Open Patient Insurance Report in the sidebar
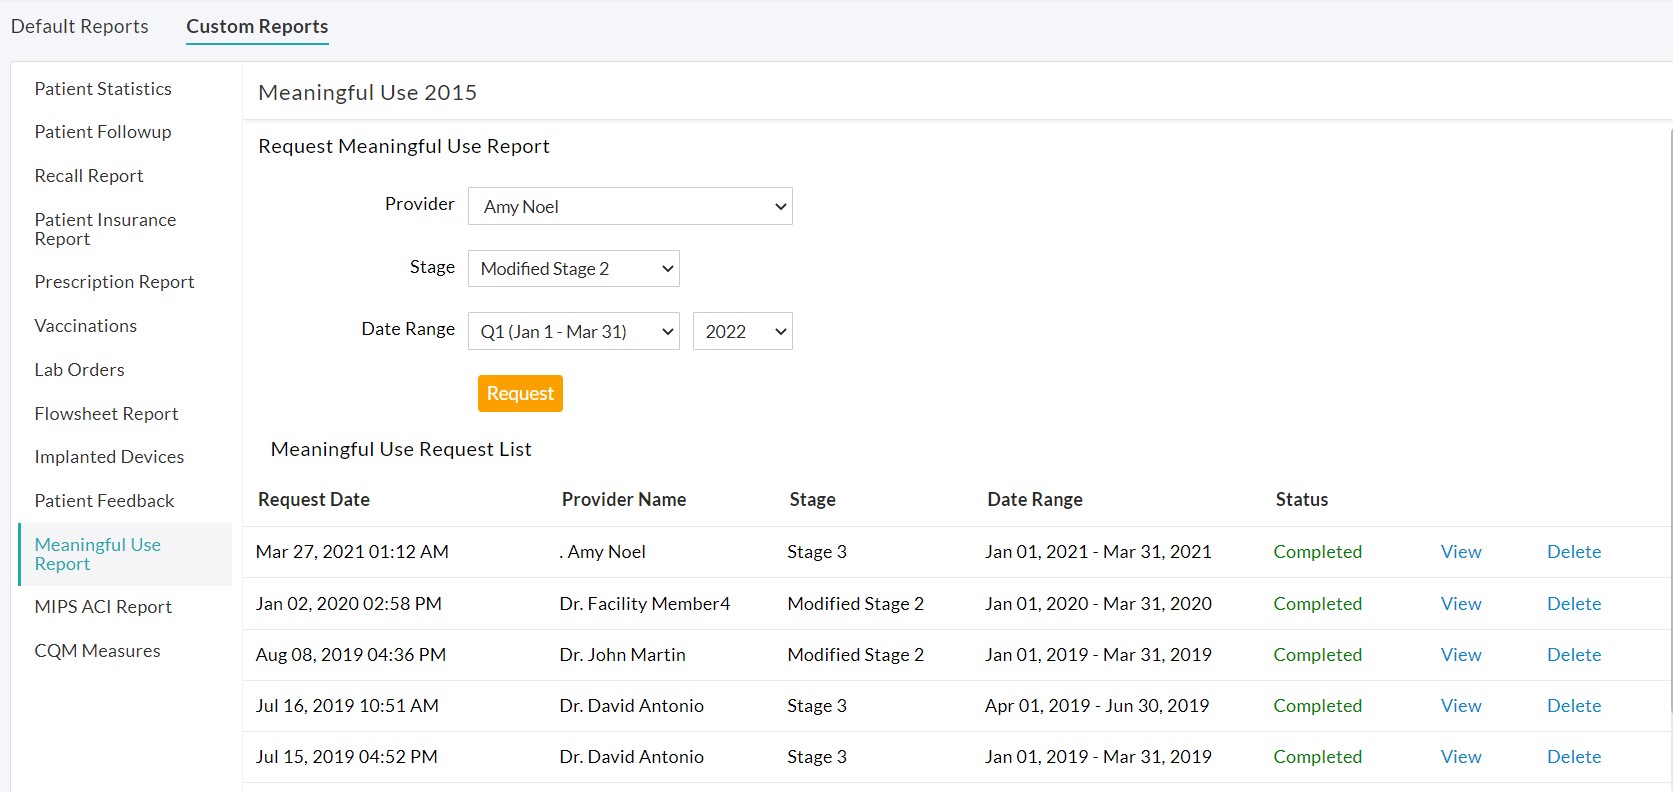This screenshot has height=792, width=1673. [105, 229]
